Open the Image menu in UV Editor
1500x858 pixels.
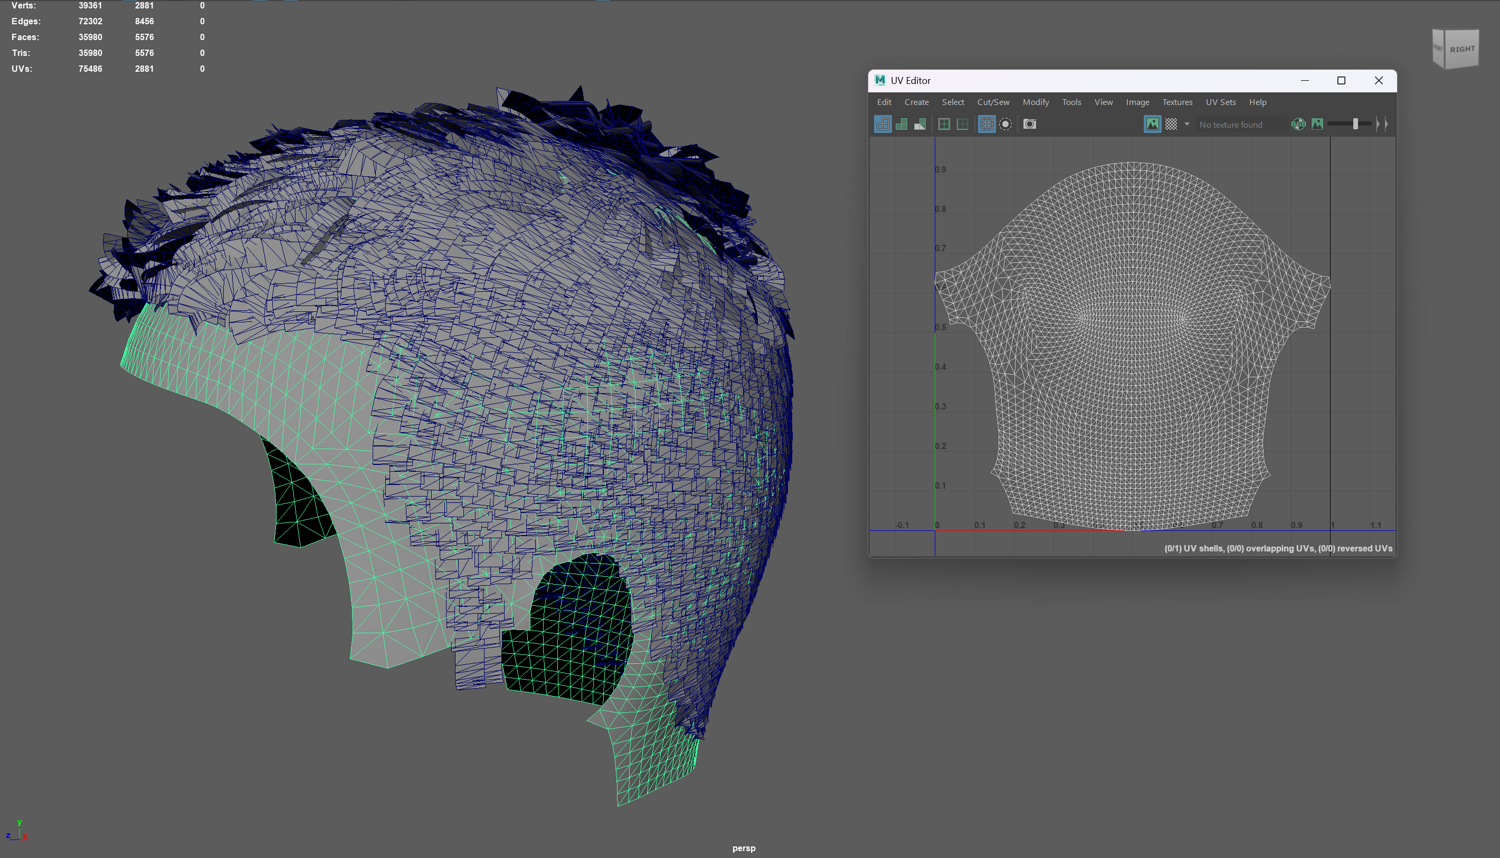coord(1138,102)
